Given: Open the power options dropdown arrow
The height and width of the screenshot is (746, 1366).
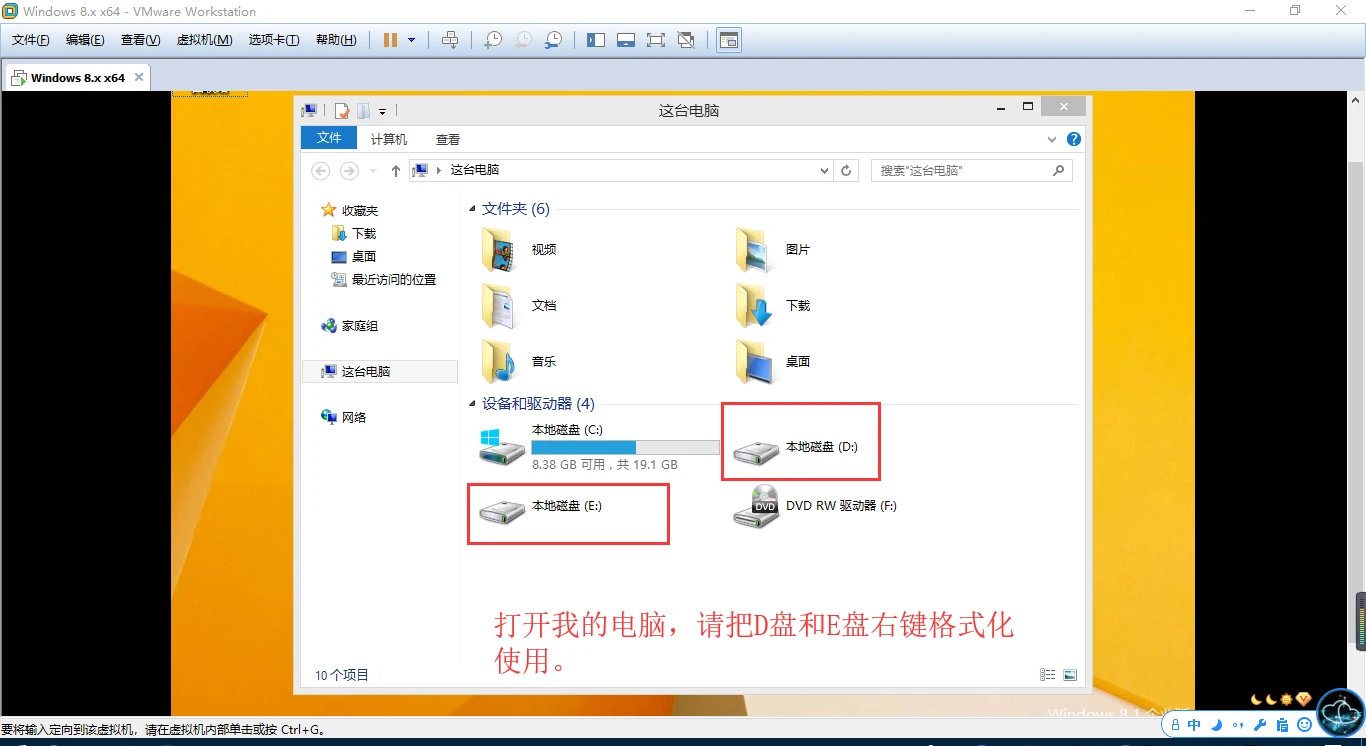Looking at the screenshot, I should (411, 40).
